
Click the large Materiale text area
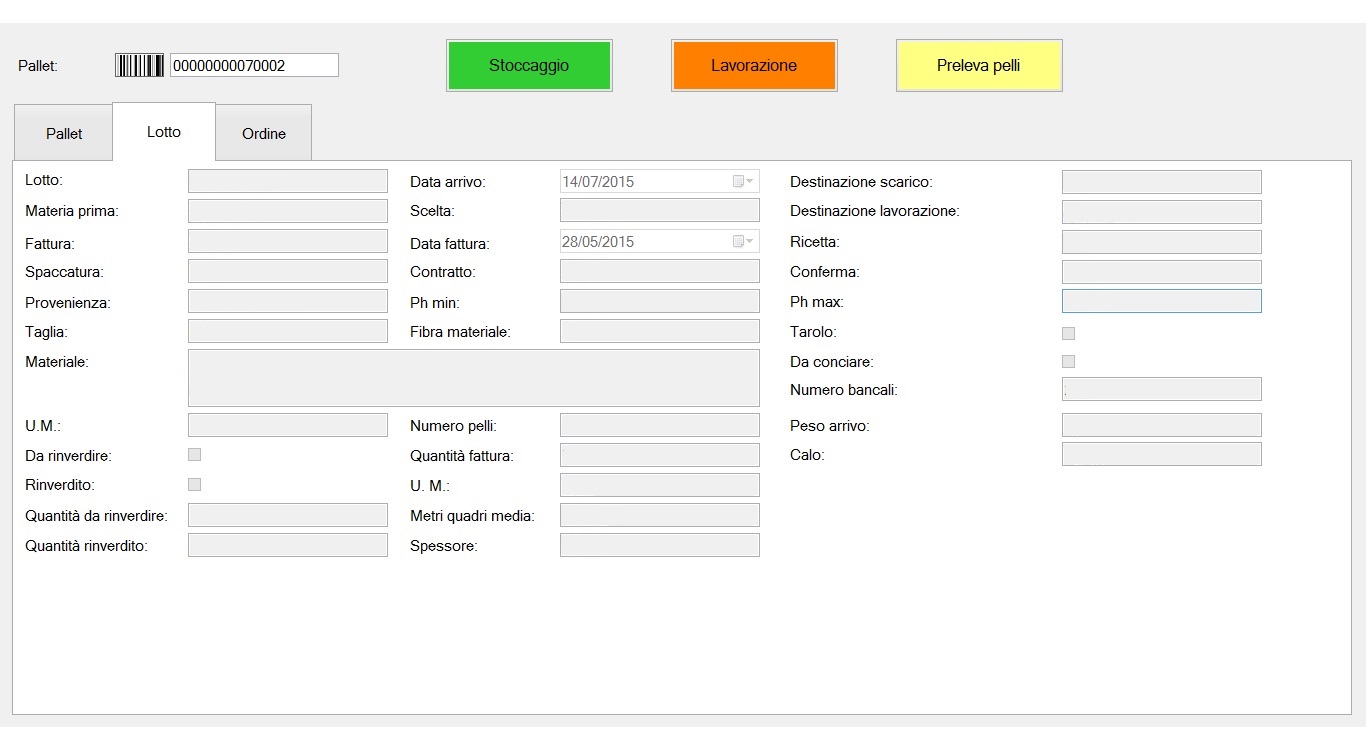(474, 378)
